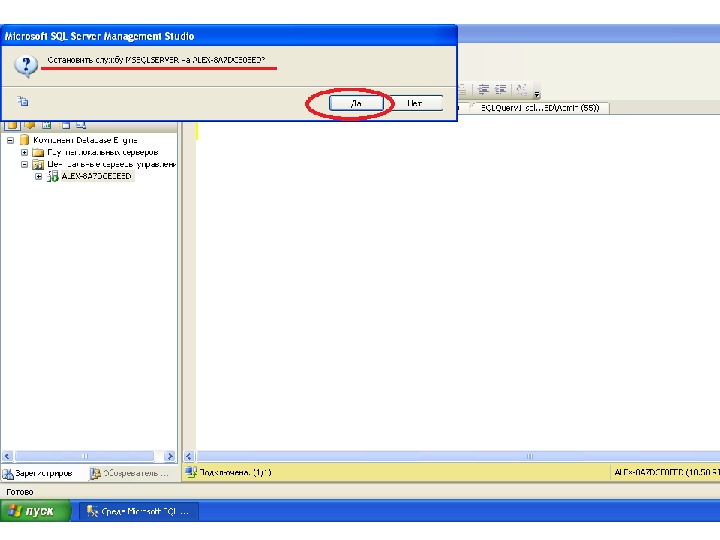Decline with the Нет button
Screen dimensions: 720x540
416,103
